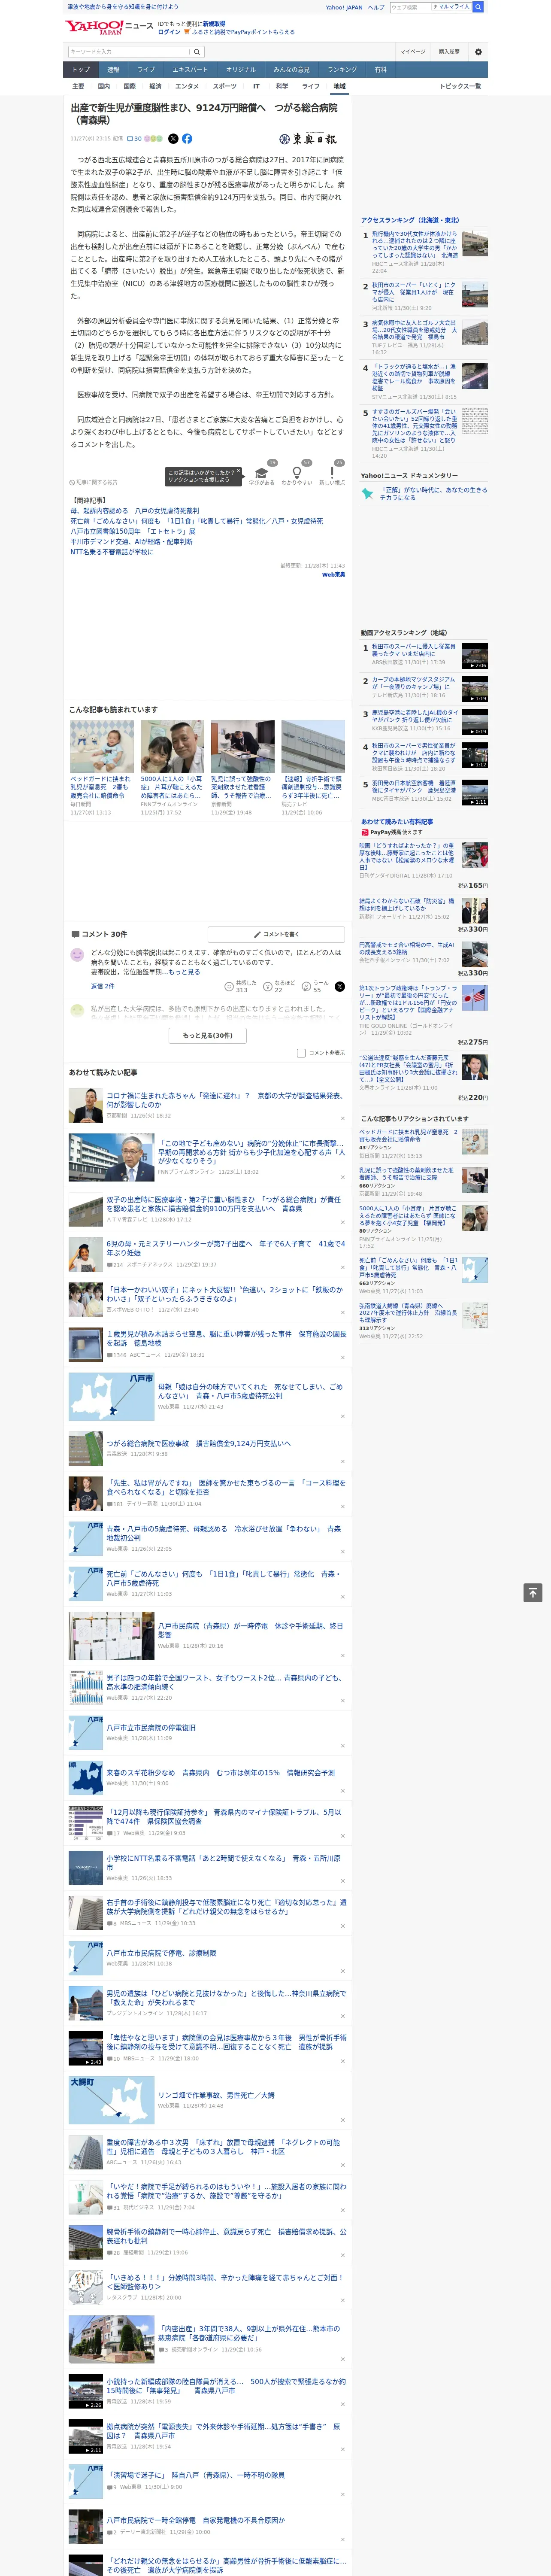Open the トップ tab
551x2576 pixels.
(81, 70)
